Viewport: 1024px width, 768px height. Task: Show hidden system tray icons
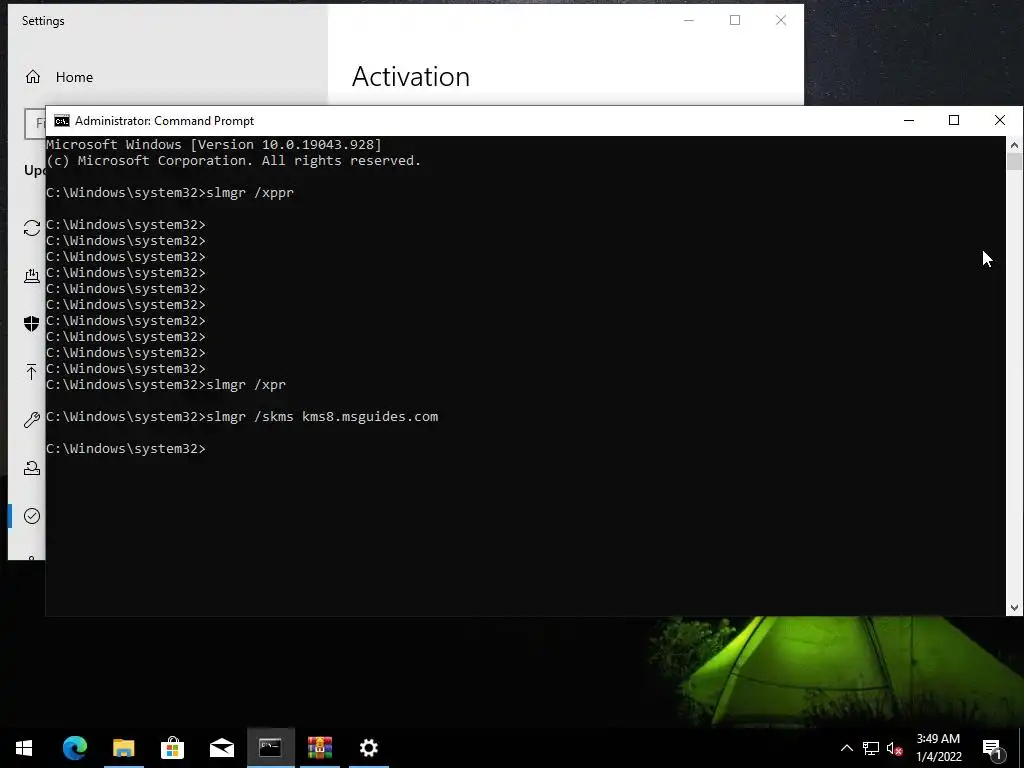[x=846, y=748]
